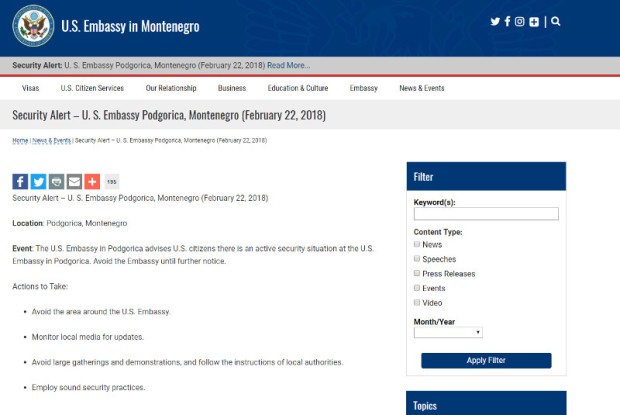The image size is (620, 415).
Task: Click the 'Location' label text
Action: [x=27, y=223]
